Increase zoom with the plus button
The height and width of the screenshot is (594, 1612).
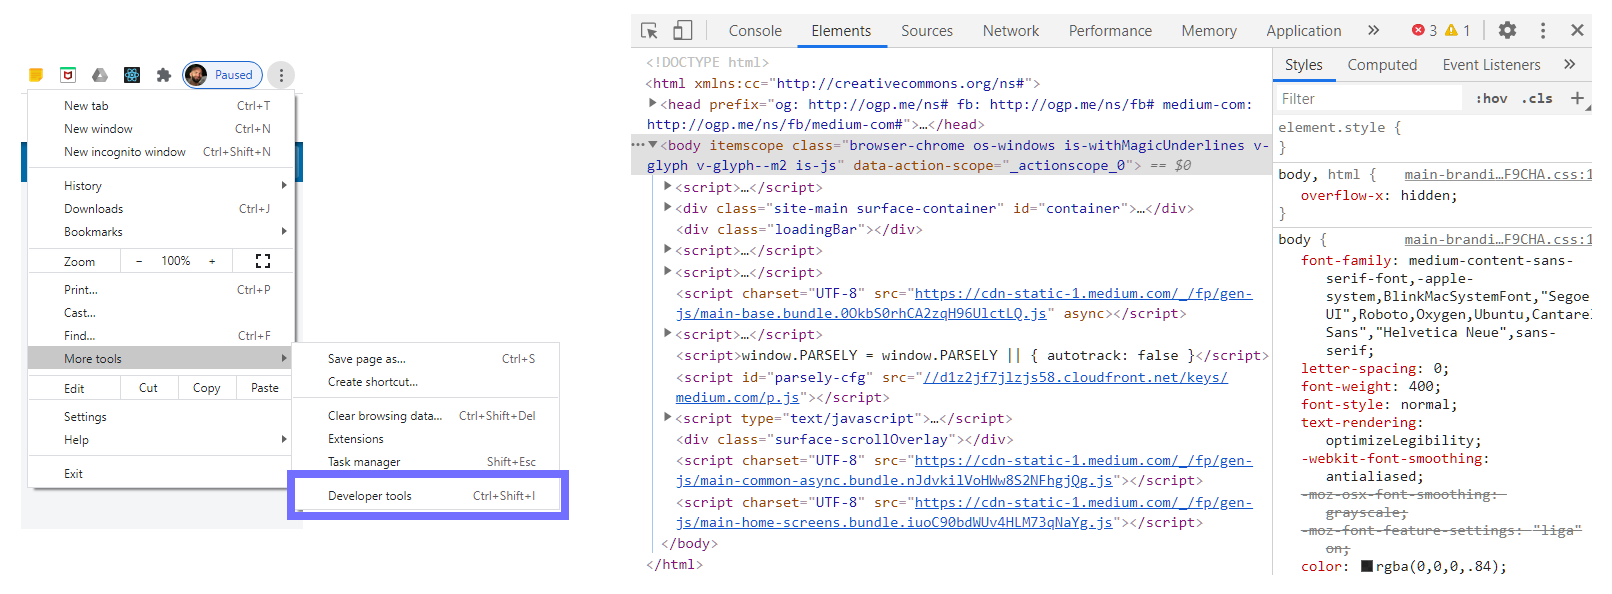tap(212, 261)
